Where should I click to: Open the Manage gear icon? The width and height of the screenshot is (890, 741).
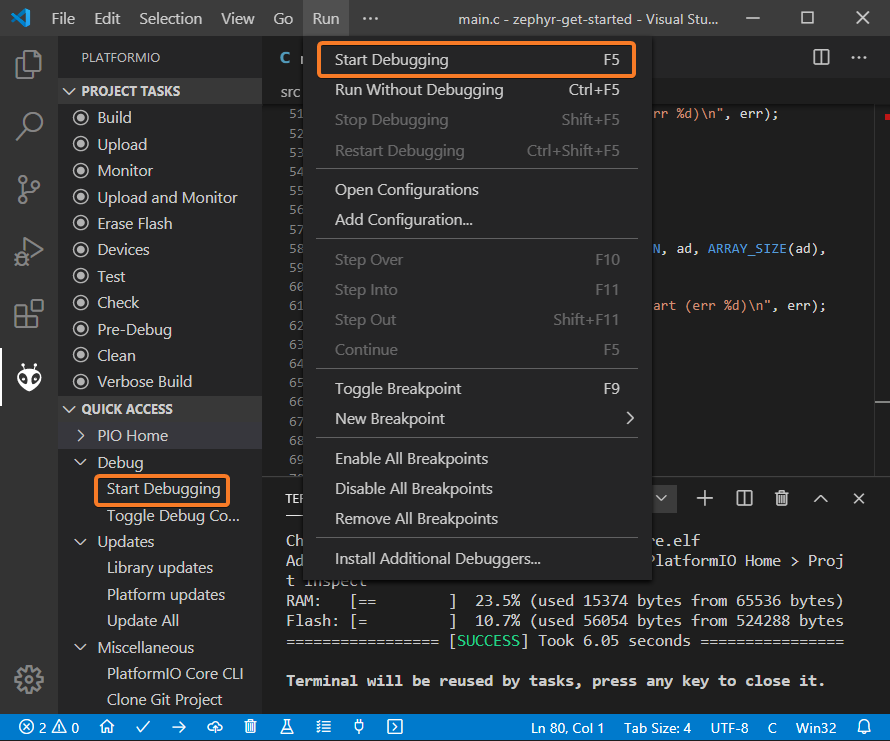point(28,679)
